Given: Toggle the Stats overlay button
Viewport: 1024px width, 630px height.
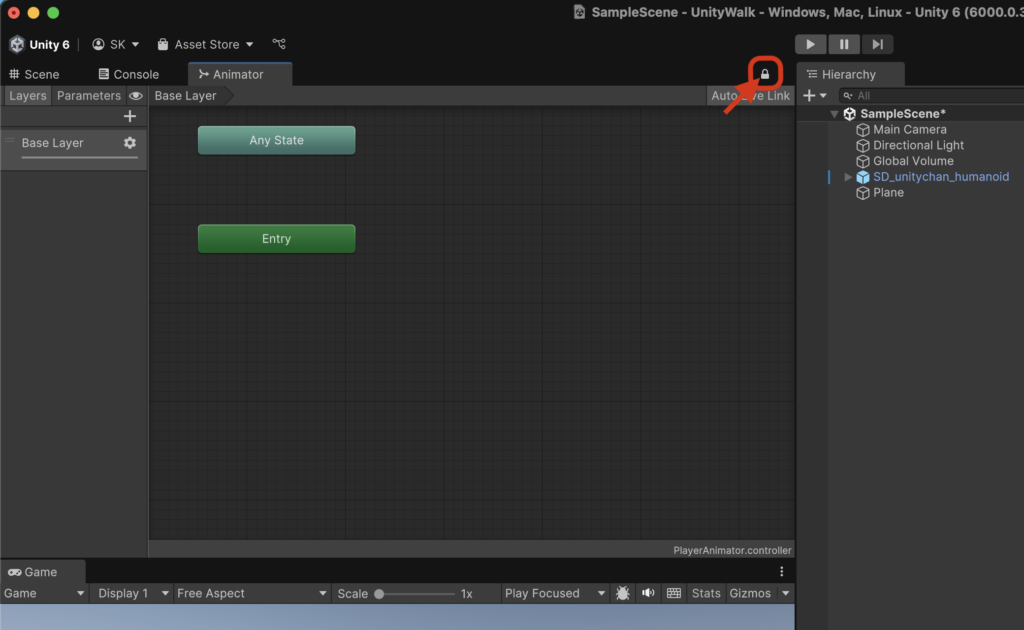Looking at the screenshot, I should point(705,593).
